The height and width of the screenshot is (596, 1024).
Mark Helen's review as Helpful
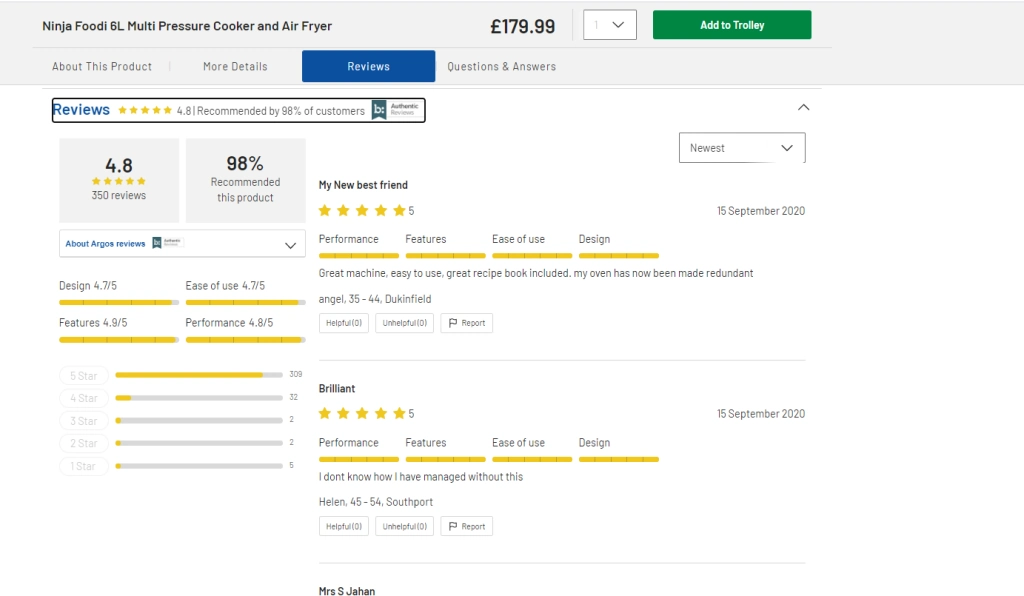click(344, 526)
